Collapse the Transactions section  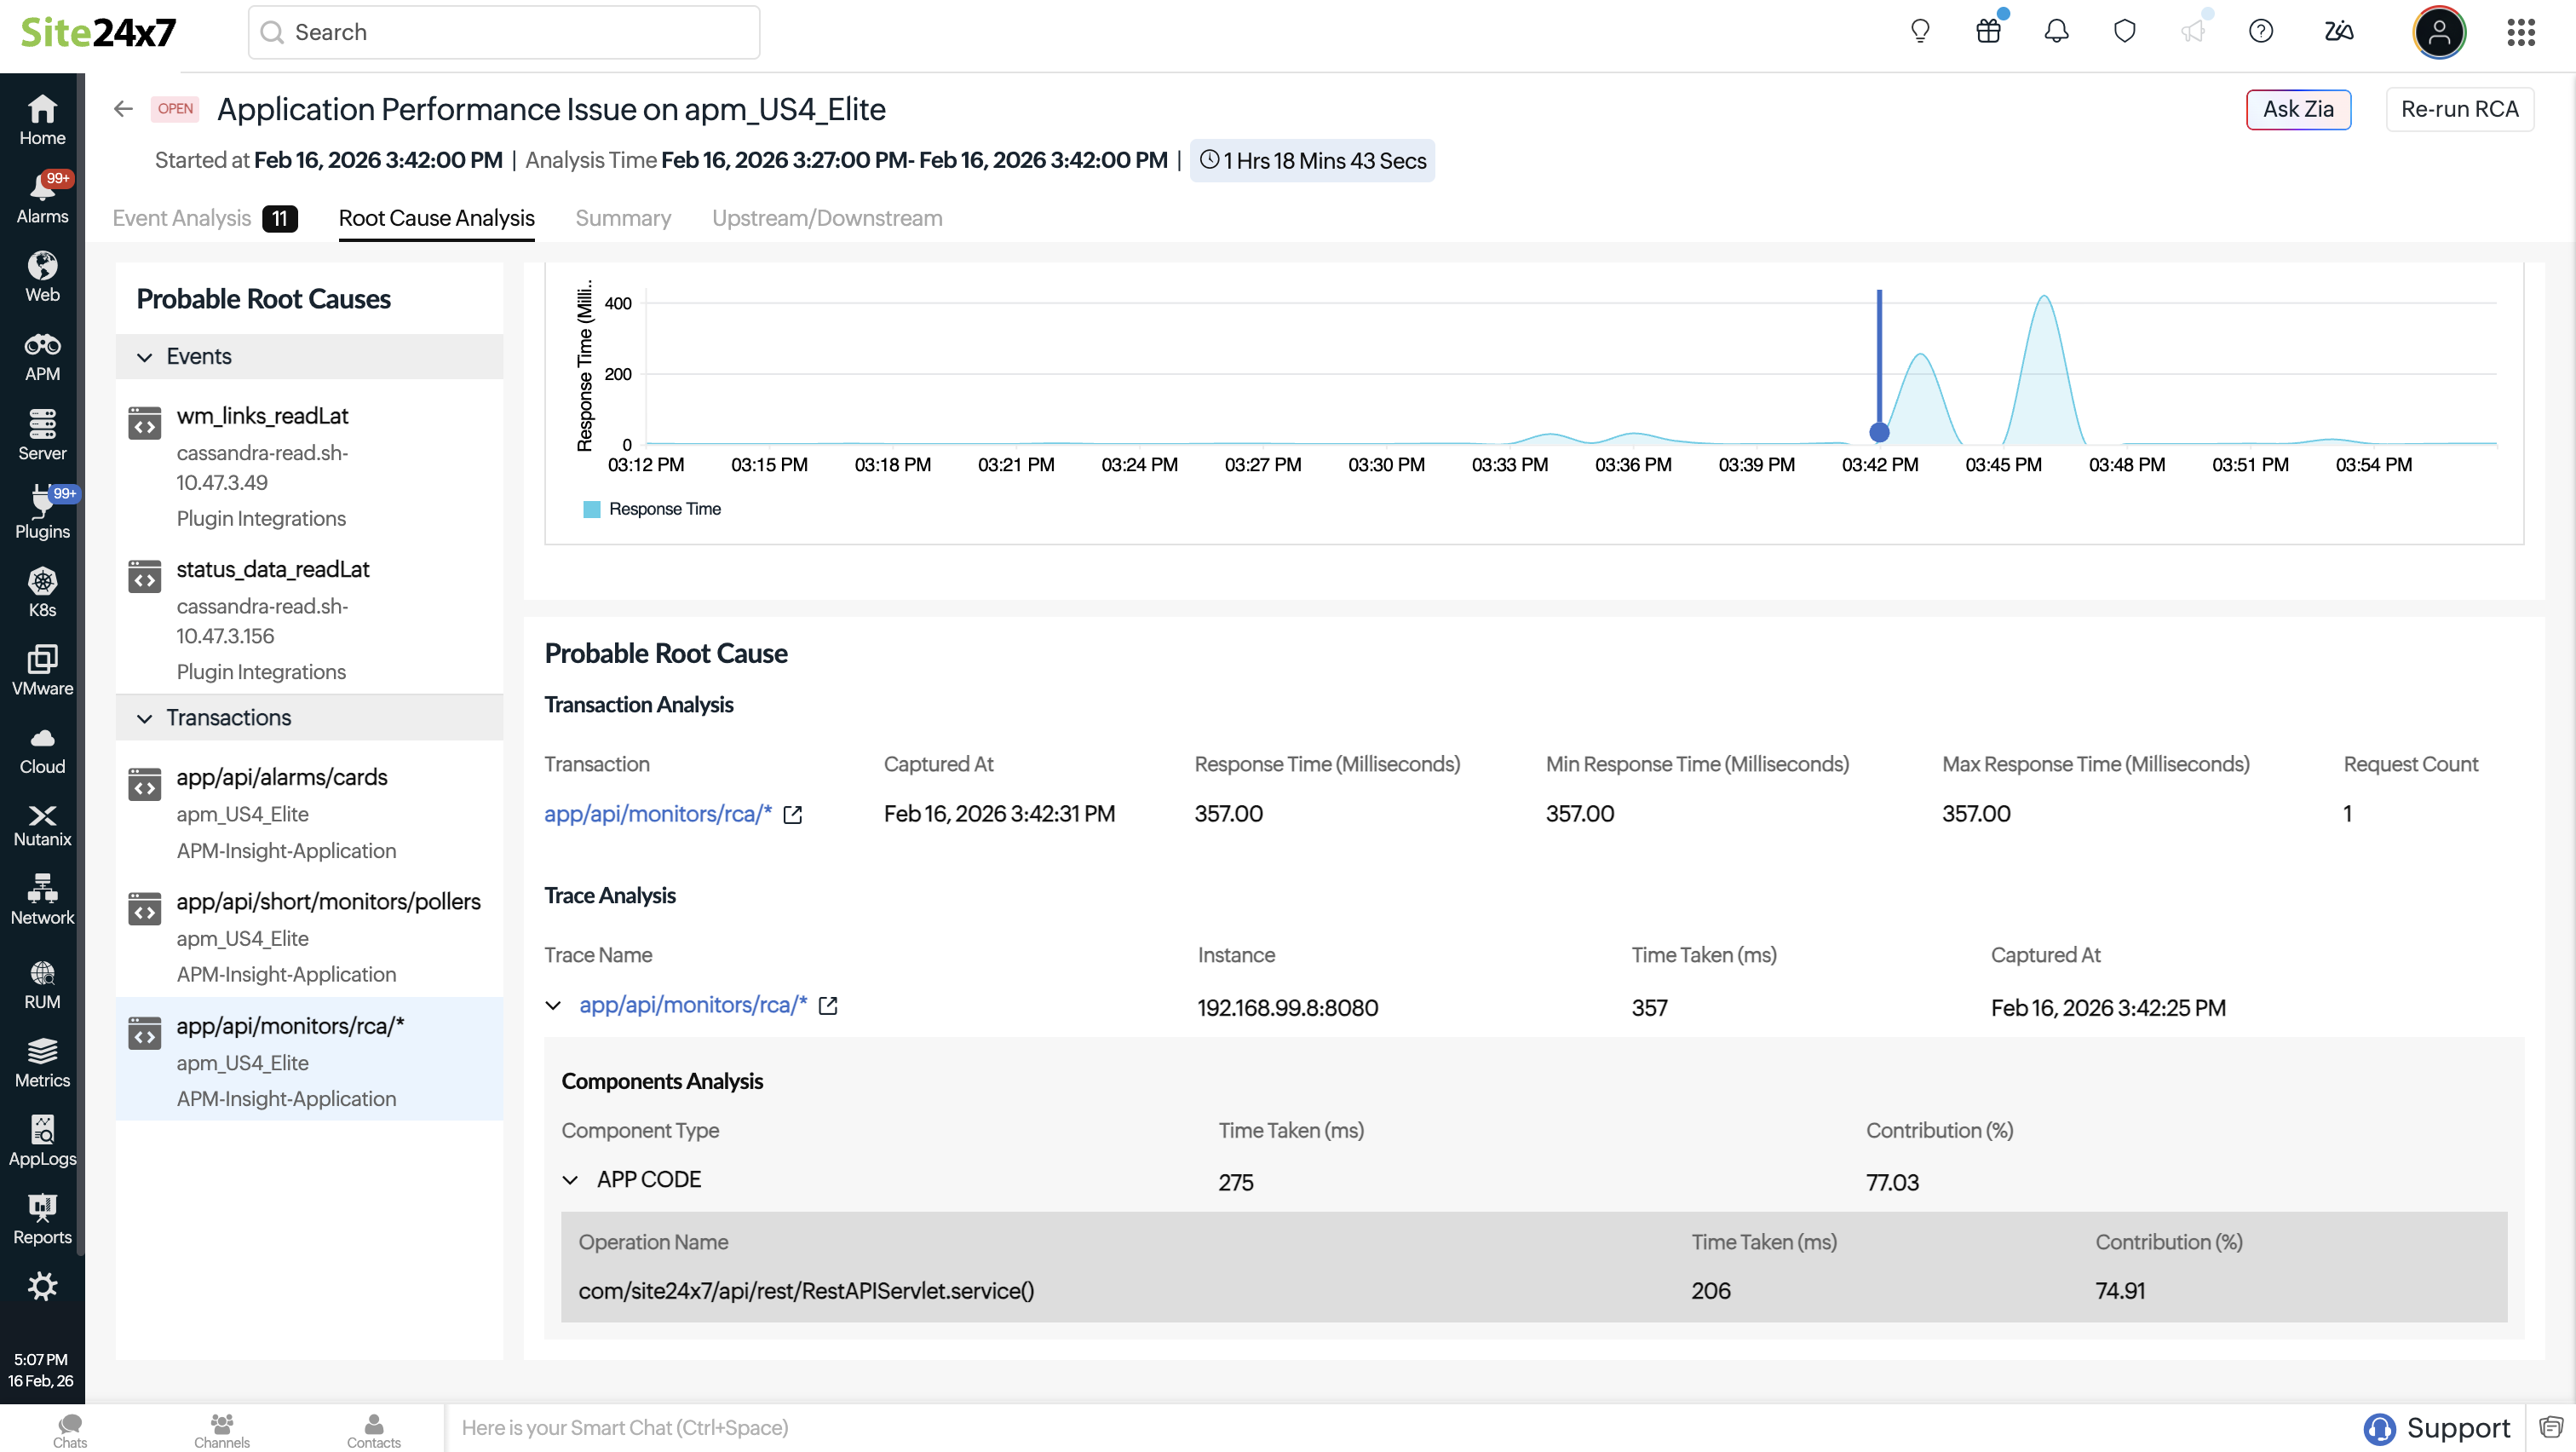tap(145, 718)
